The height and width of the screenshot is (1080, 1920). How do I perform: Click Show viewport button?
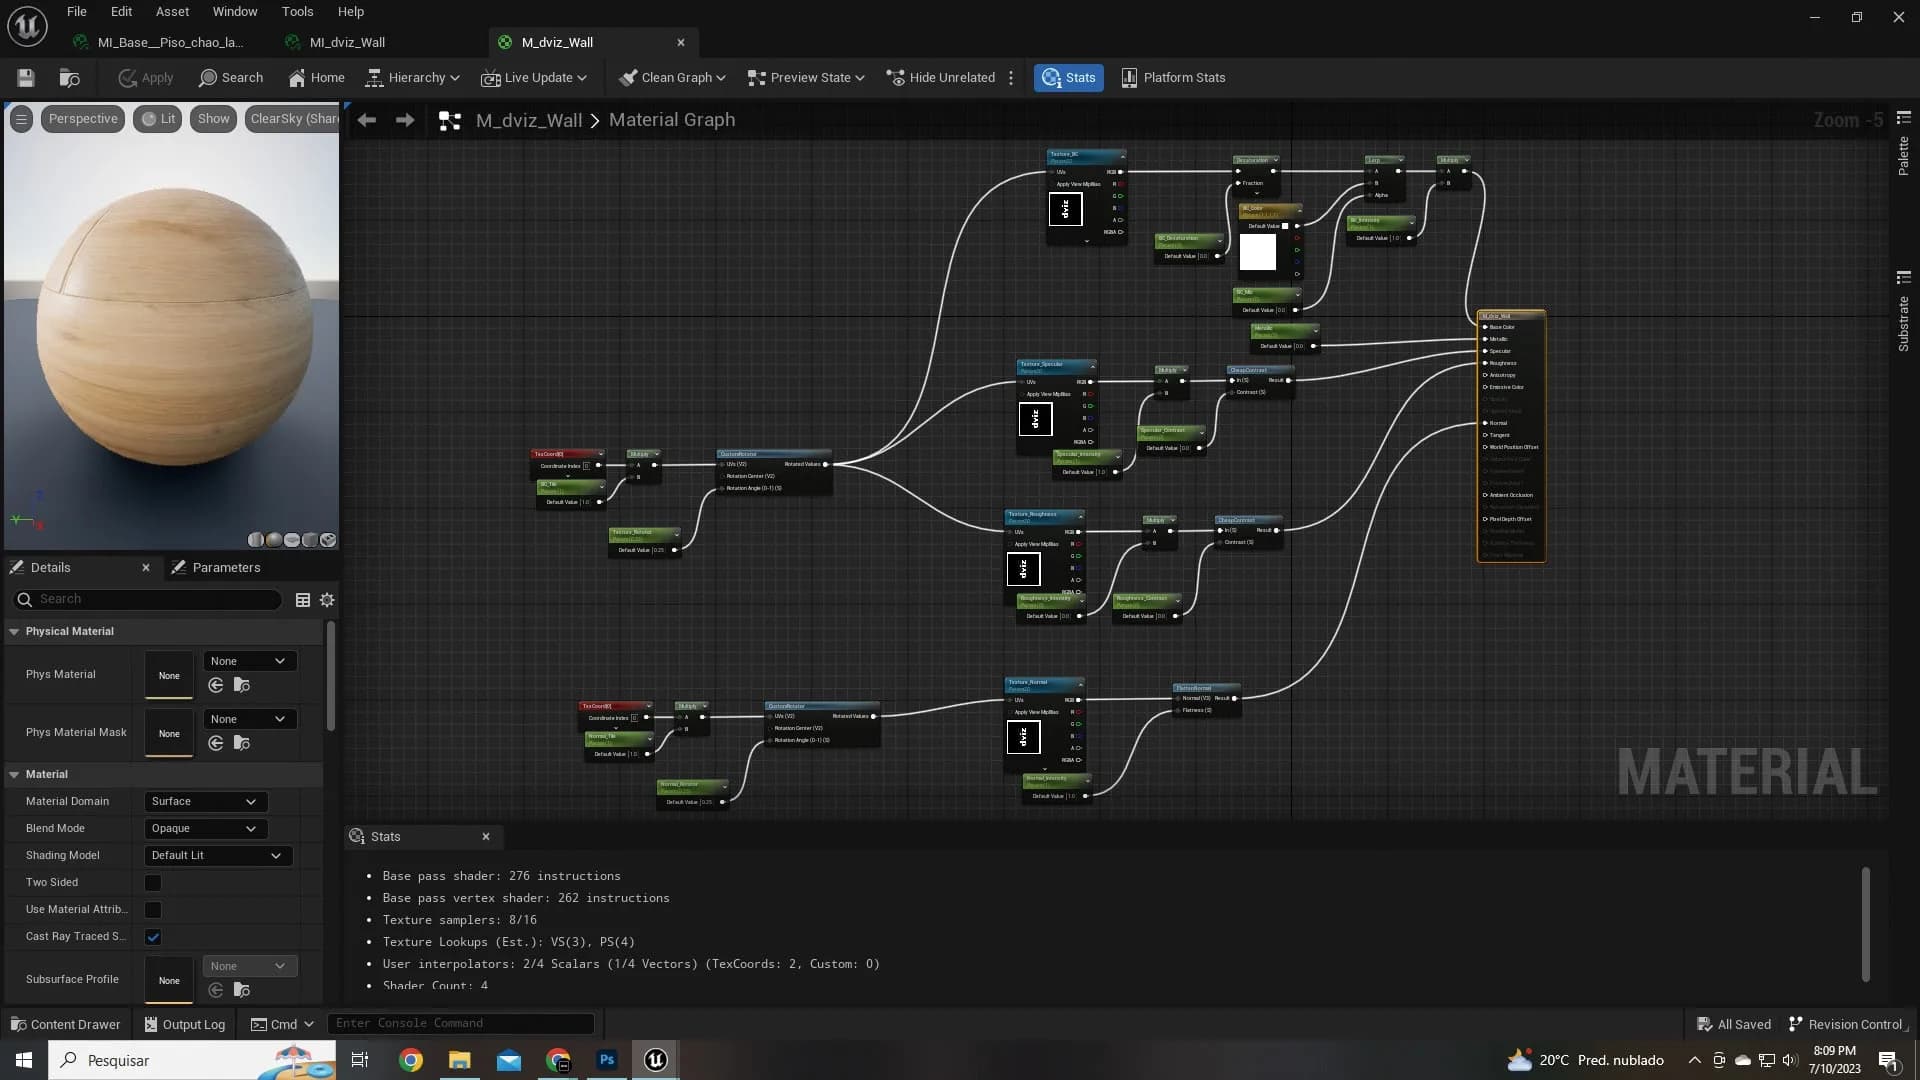point(213,119)
